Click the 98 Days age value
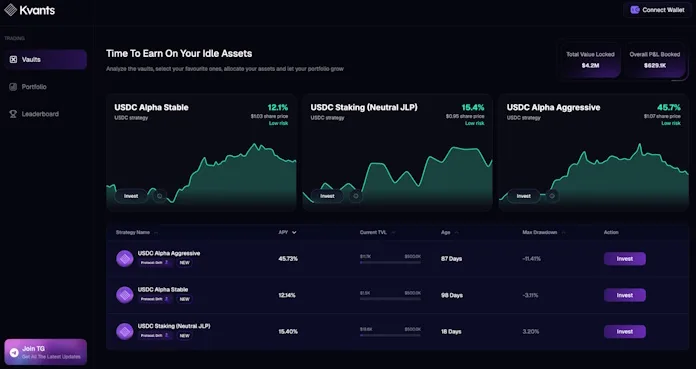The image size is (696, 369). tap(451, 295)
